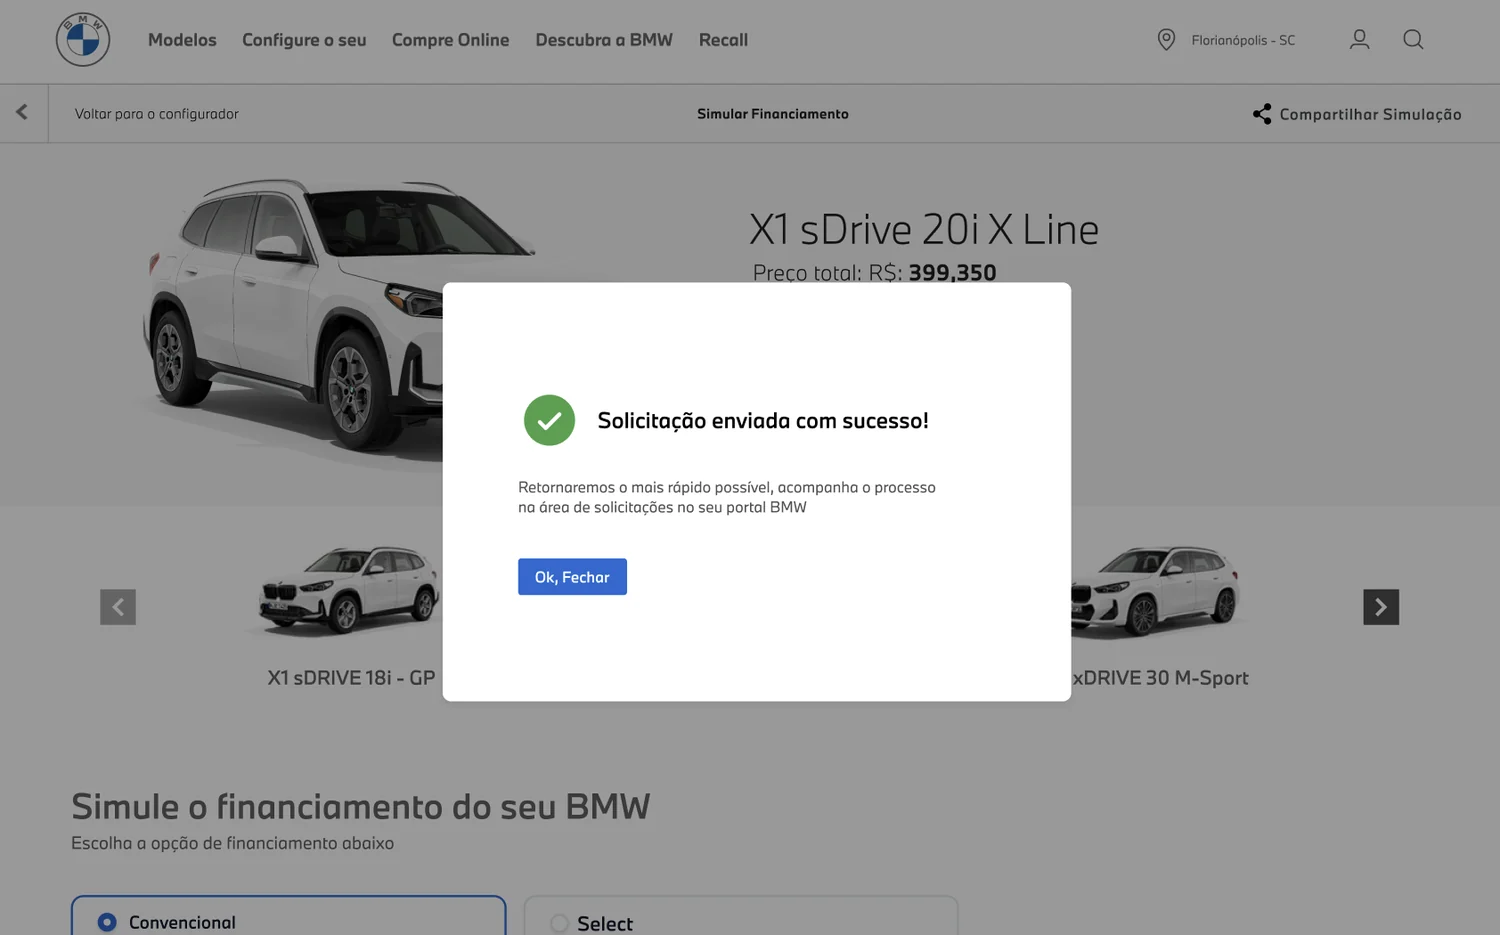Select X1 sDRIVE 18i - GP thumbnail
This screenshot has height=935, width=1500.
(348, 590)
